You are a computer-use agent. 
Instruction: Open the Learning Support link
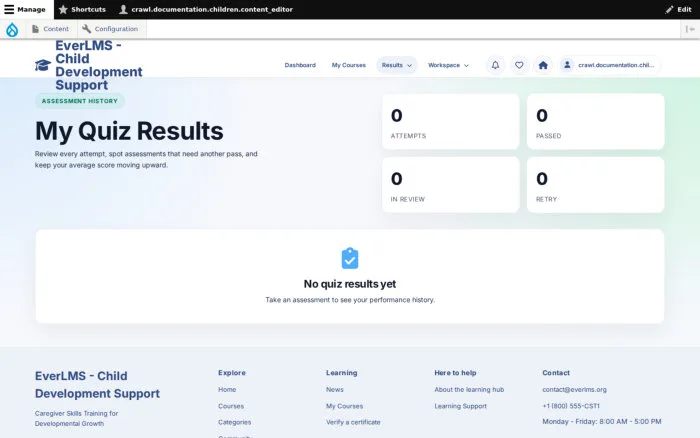461,406
